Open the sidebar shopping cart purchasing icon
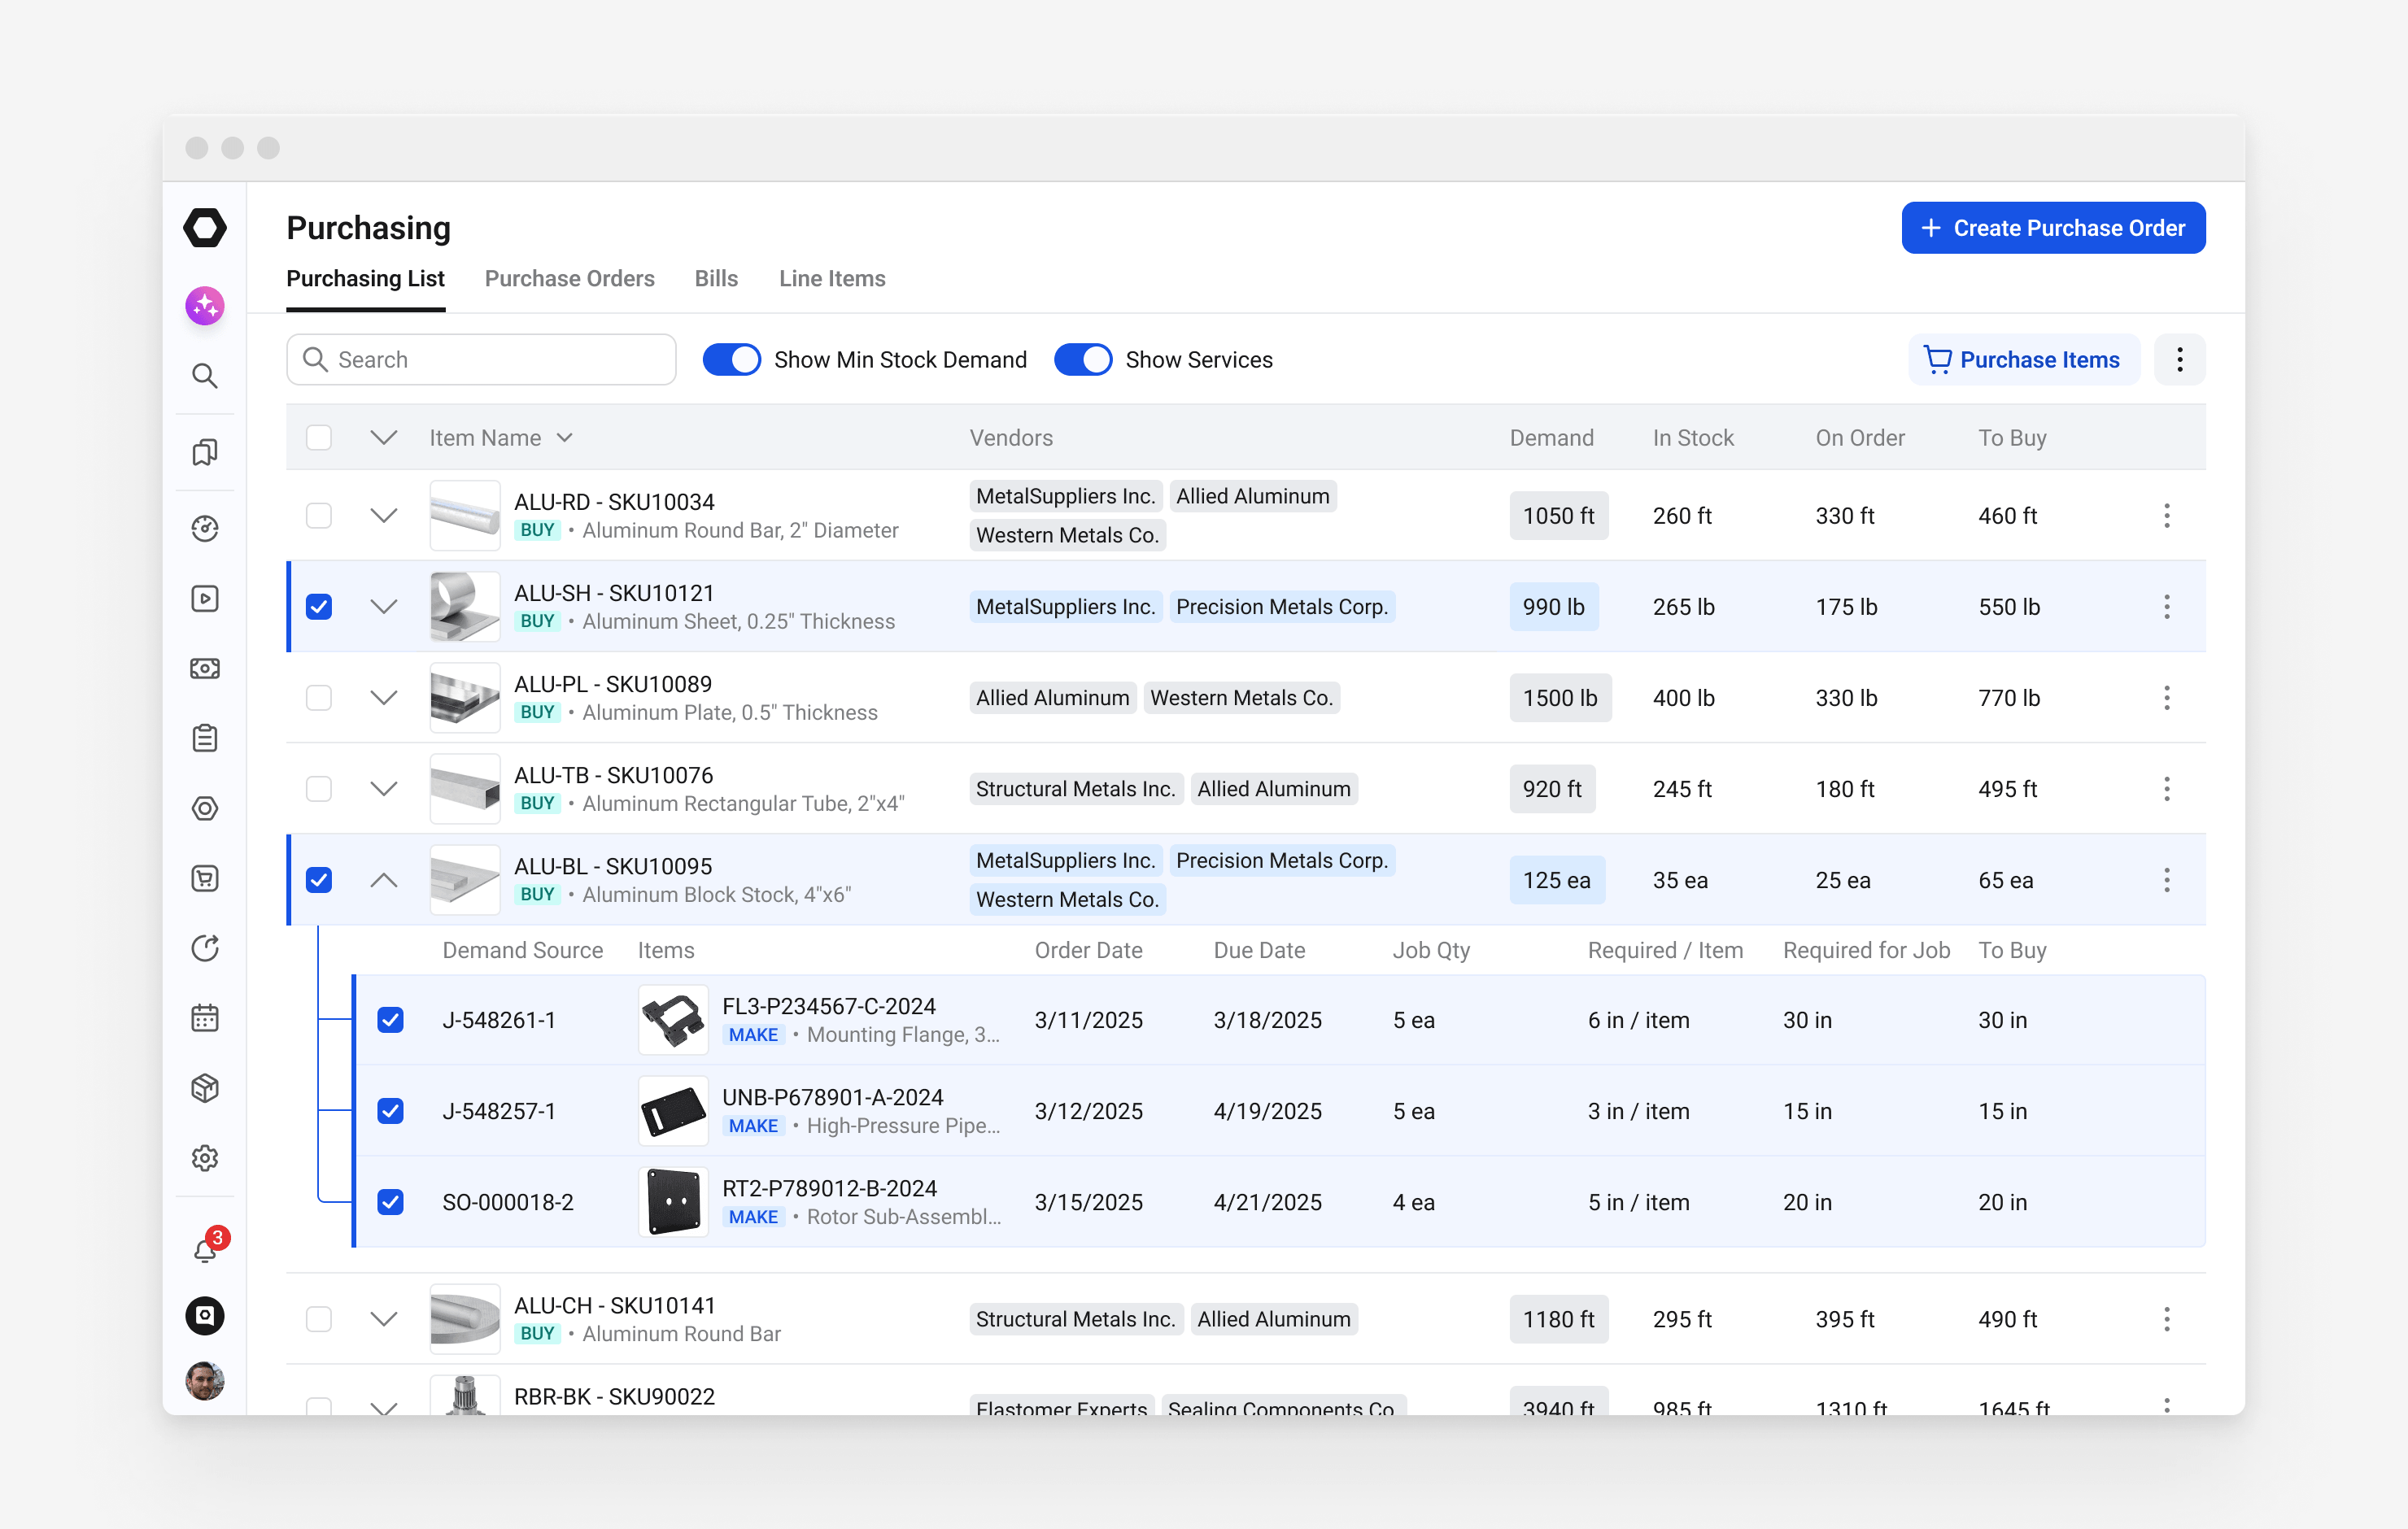The image size is (2408, 1529). (x=205, y=878)
